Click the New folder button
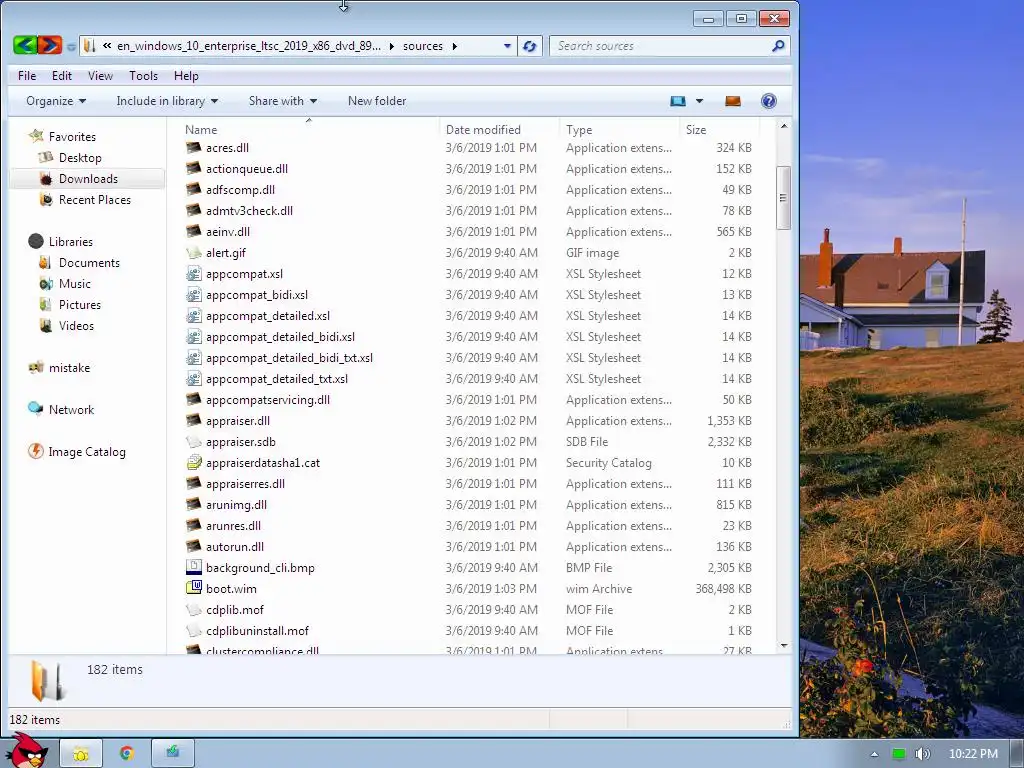The height and width of the screenshot is (768, 1024). 377,101
